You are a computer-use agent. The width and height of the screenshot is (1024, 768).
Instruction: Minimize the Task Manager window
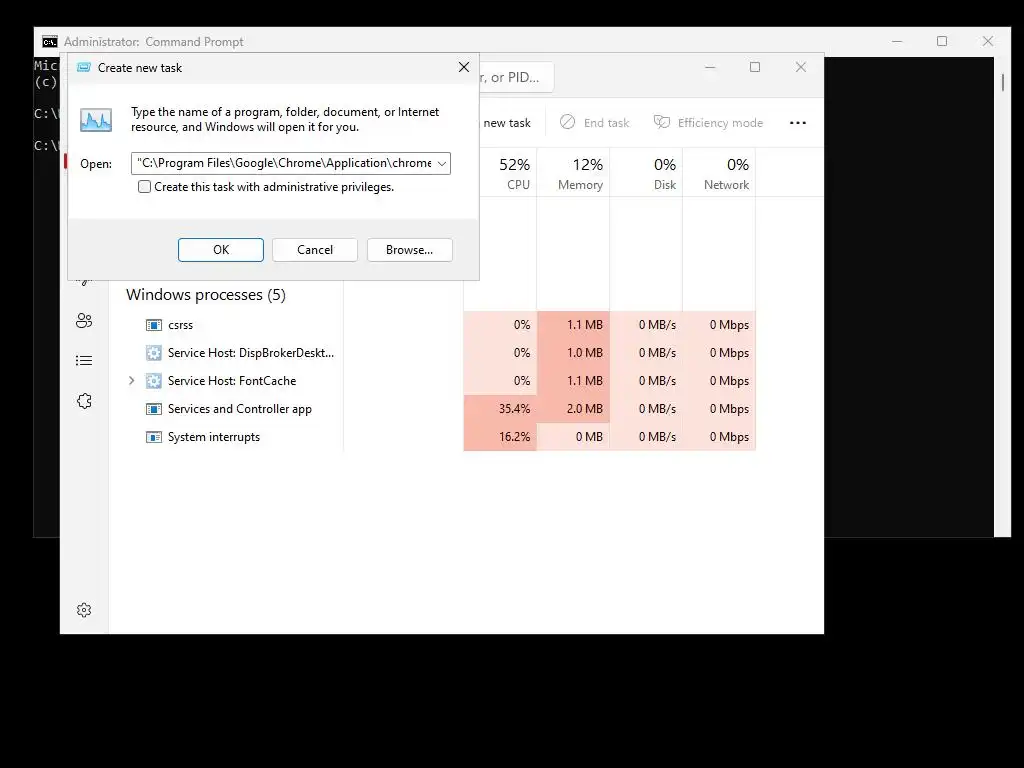pos(710,67)
